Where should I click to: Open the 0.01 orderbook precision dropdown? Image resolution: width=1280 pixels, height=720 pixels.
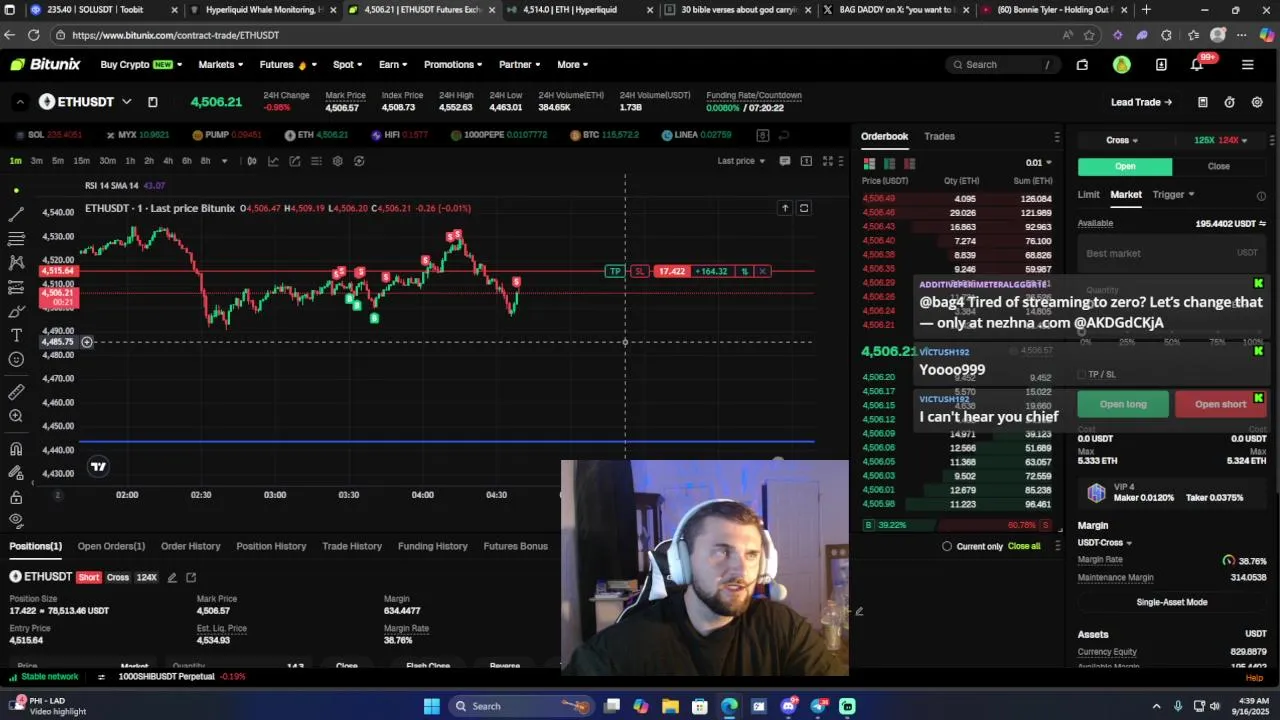click(x=1038, y=163)
